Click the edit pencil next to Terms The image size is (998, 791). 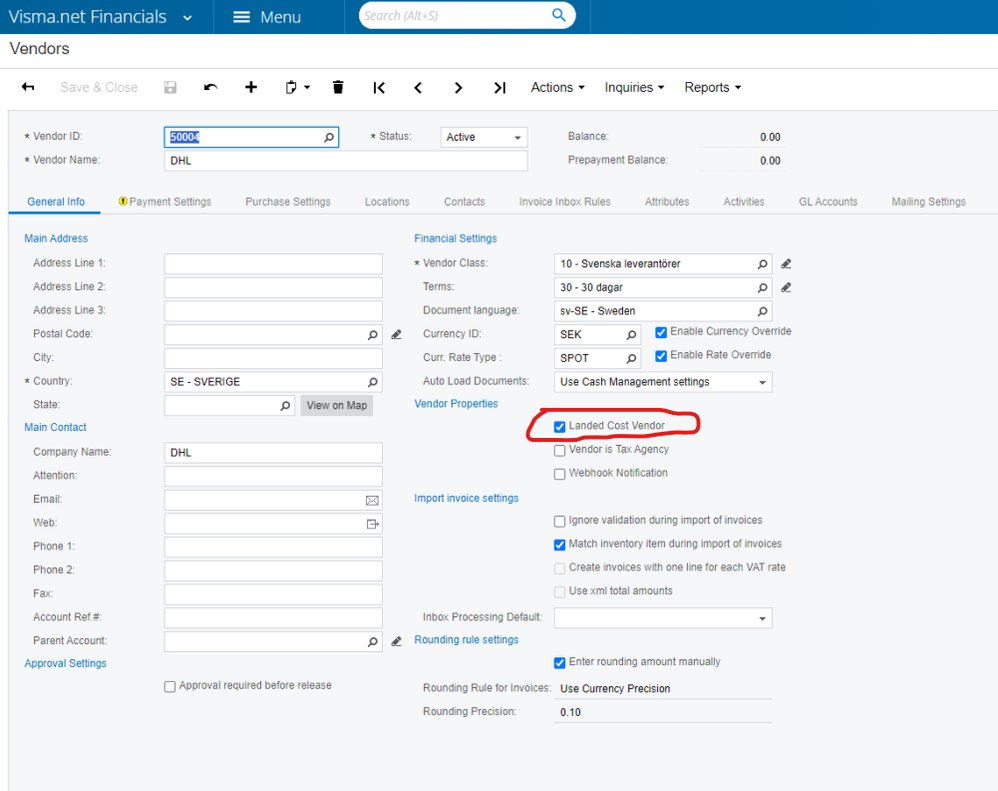tap(786, 287)
